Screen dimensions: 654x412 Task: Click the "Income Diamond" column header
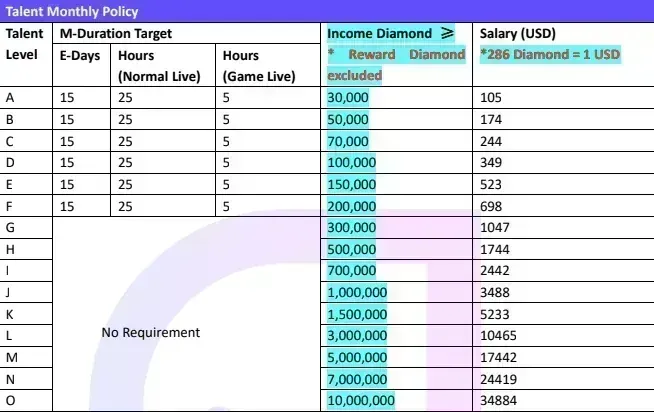click(x=380, y=34)
